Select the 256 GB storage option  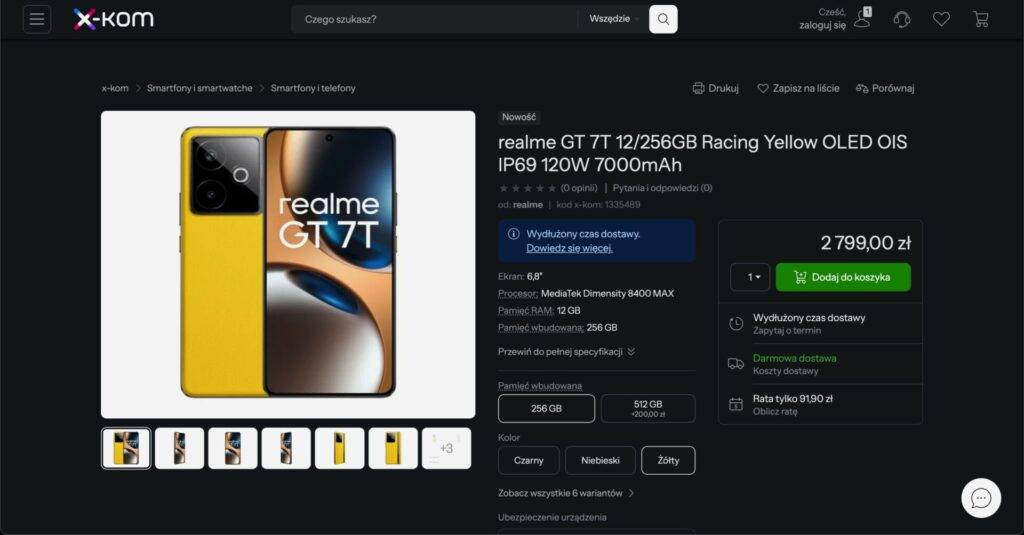tap(546, 408)
